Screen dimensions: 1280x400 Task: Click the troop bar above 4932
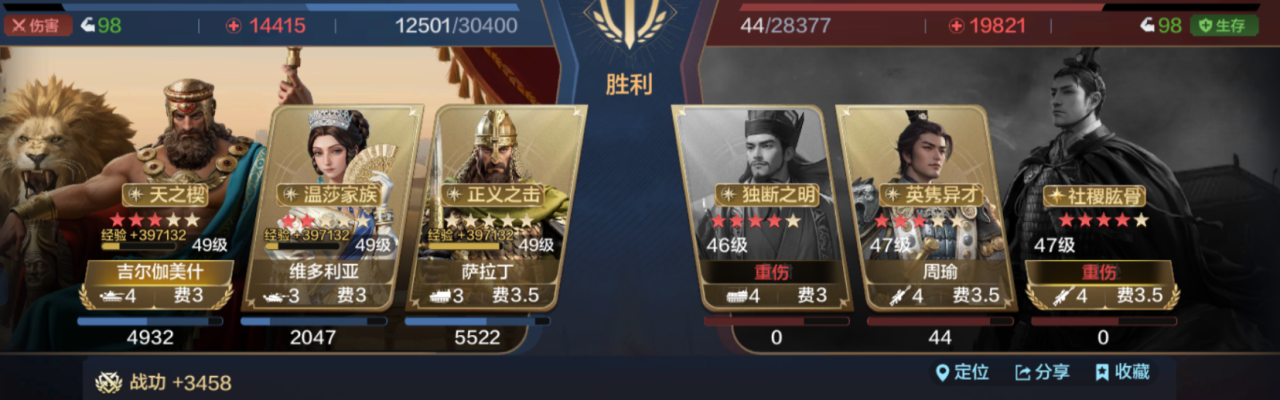click(x=150, y=322)
